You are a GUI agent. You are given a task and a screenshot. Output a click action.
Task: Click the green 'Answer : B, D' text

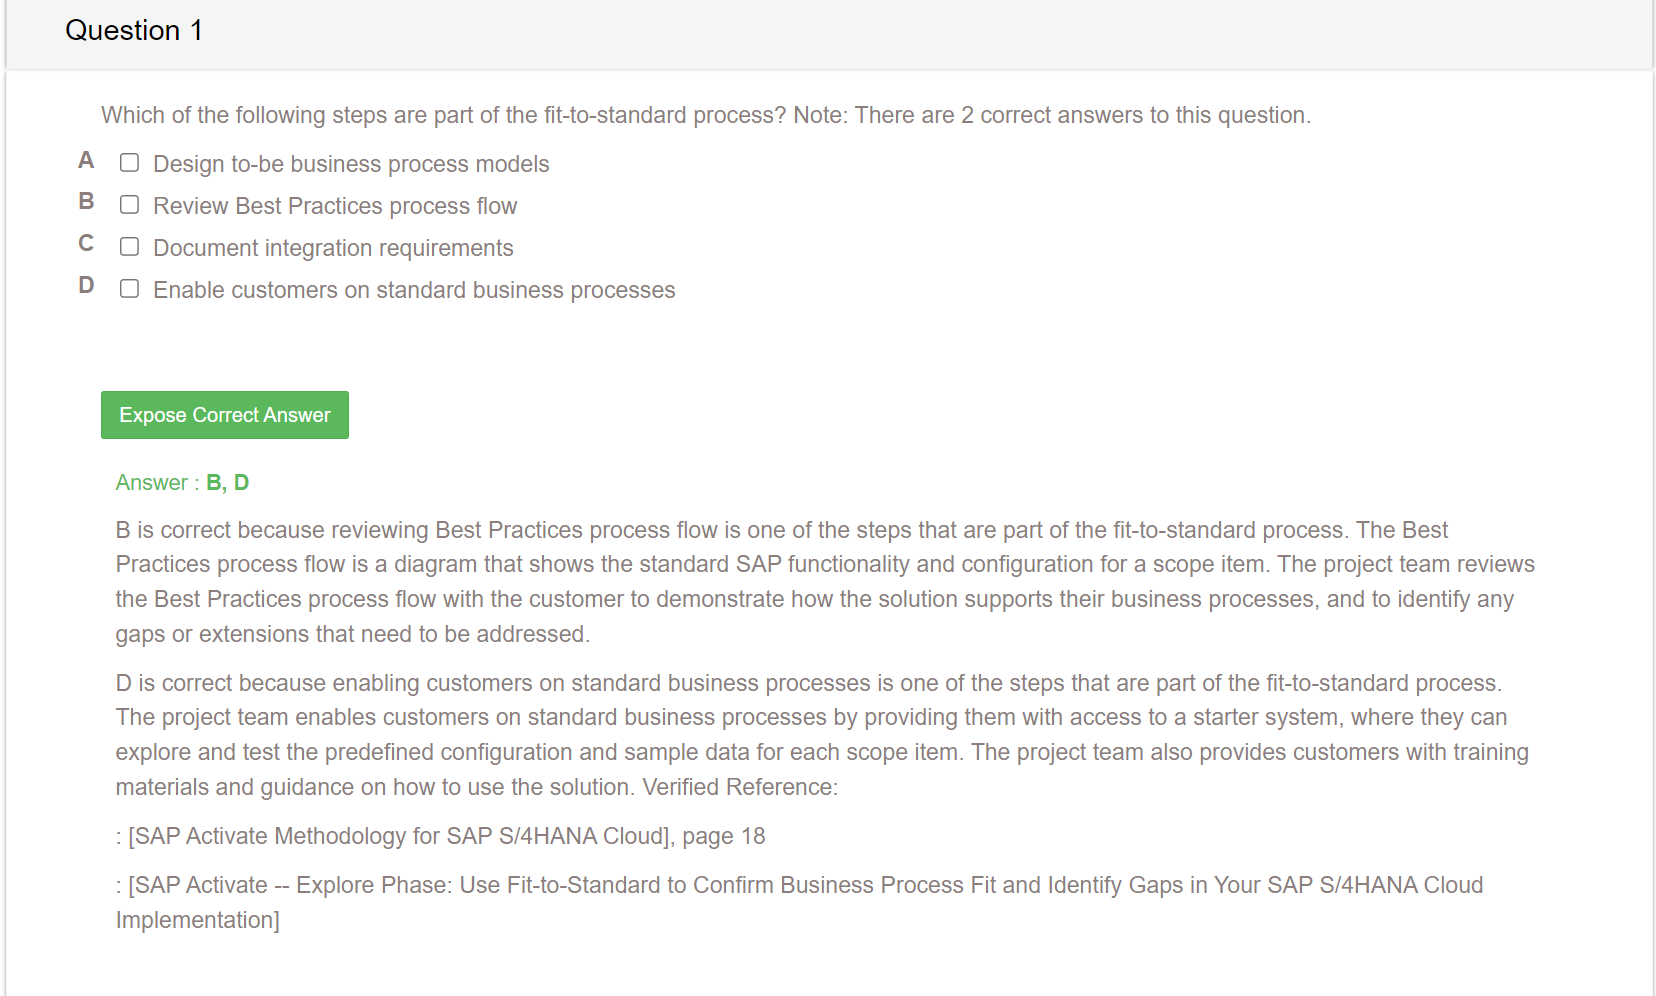(182, 483)
